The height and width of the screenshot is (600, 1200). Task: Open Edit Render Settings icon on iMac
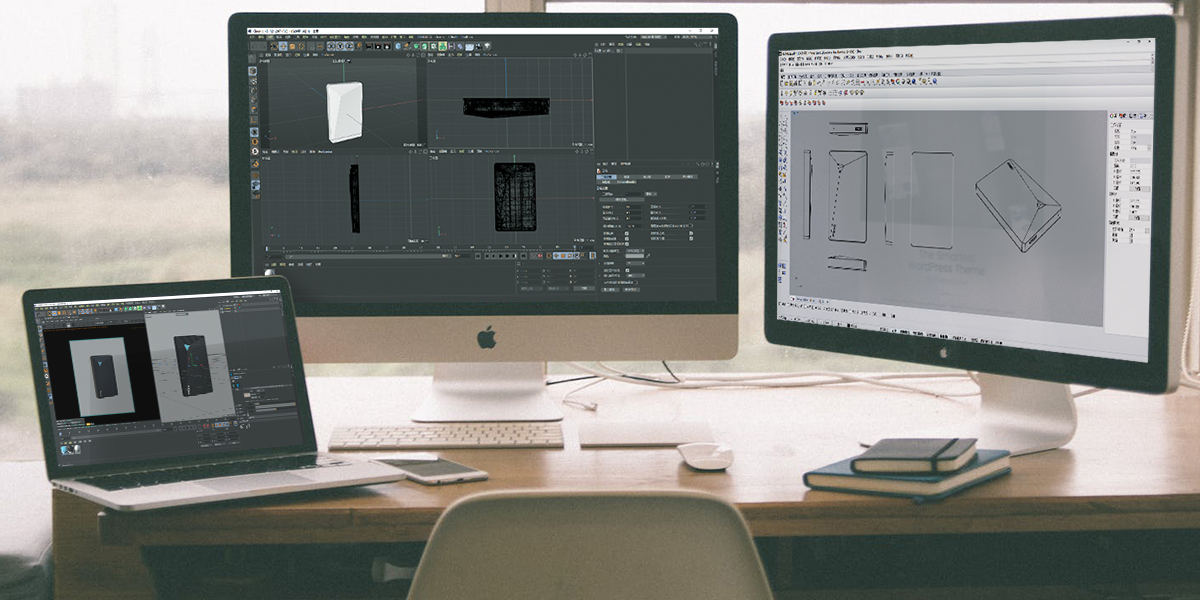point(387,46)
